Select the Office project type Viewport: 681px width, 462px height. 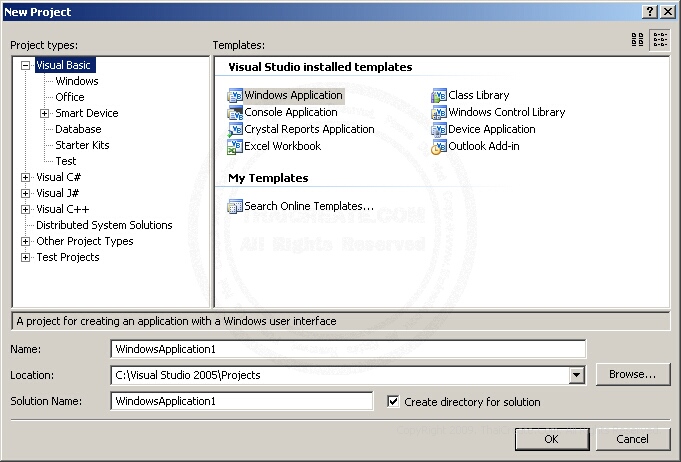[x=70, y=97]
